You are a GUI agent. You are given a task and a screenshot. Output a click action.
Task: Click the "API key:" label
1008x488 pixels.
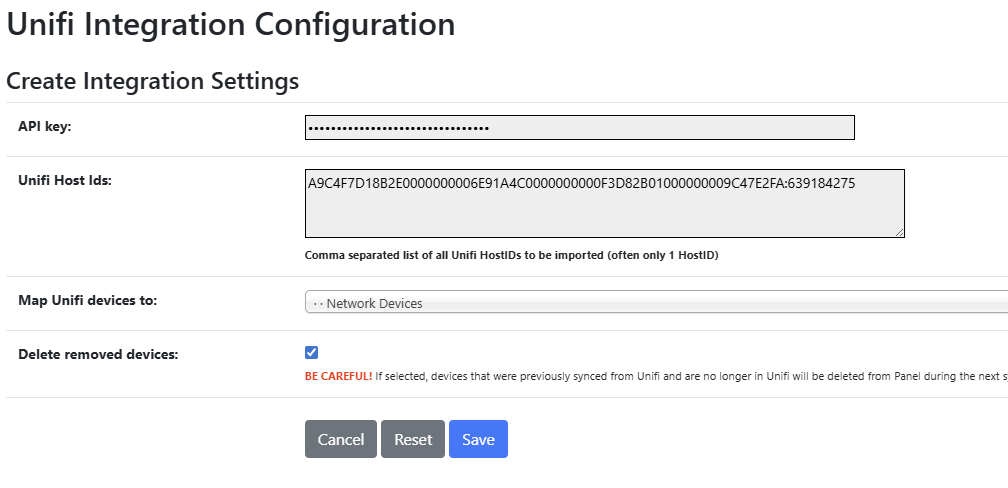pyautogui.click(x=45, y=127)
